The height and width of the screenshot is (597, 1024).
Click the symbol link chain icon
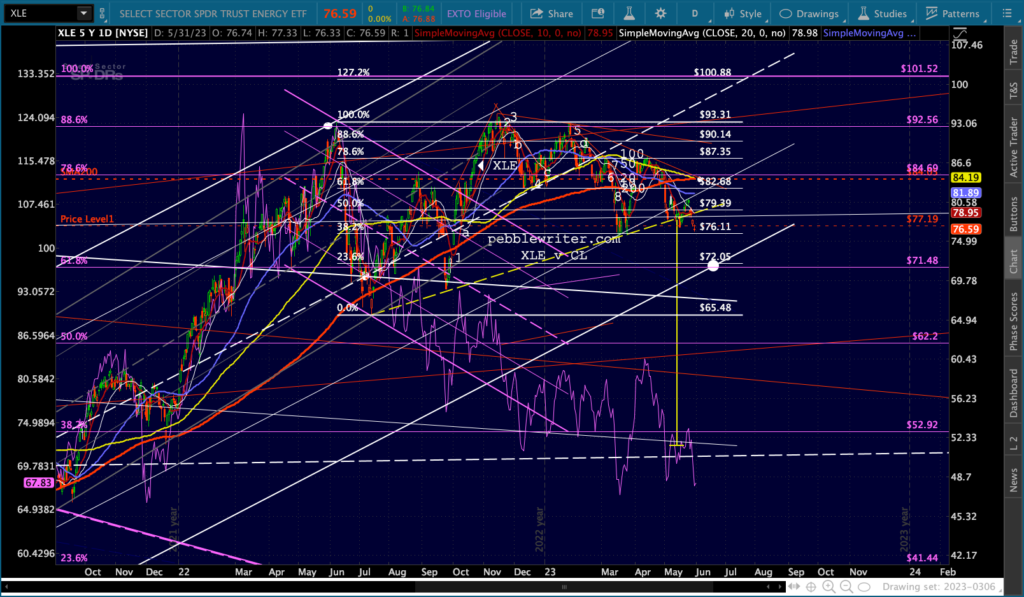[x=102, y=13]
